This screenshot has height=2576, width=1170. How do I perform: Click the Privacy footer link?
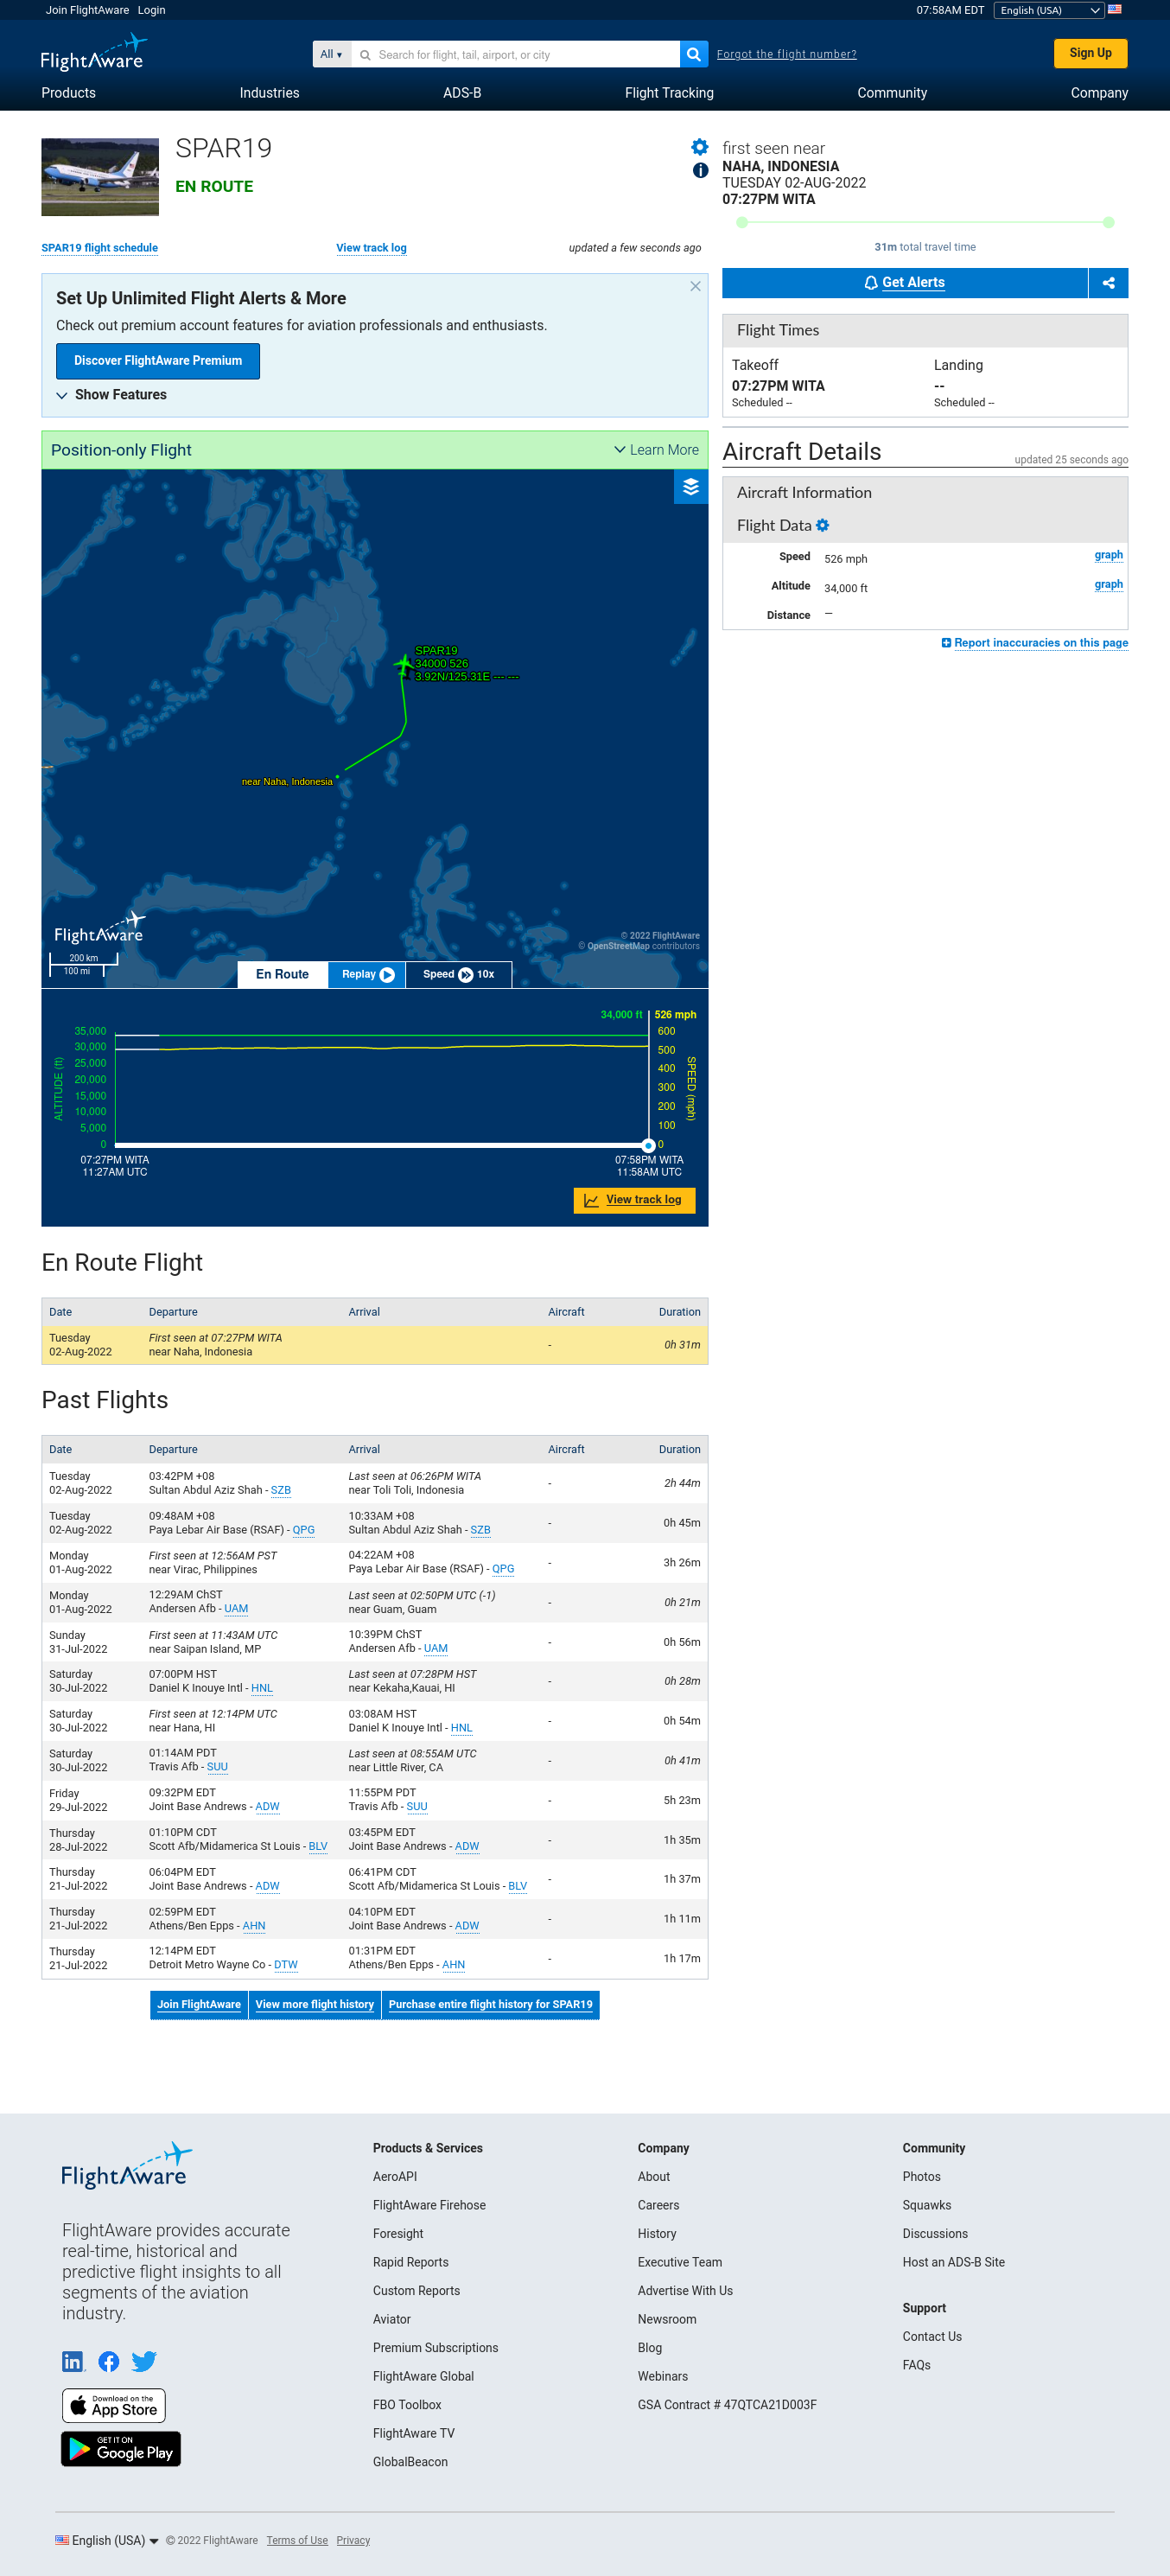[353, 2540]
